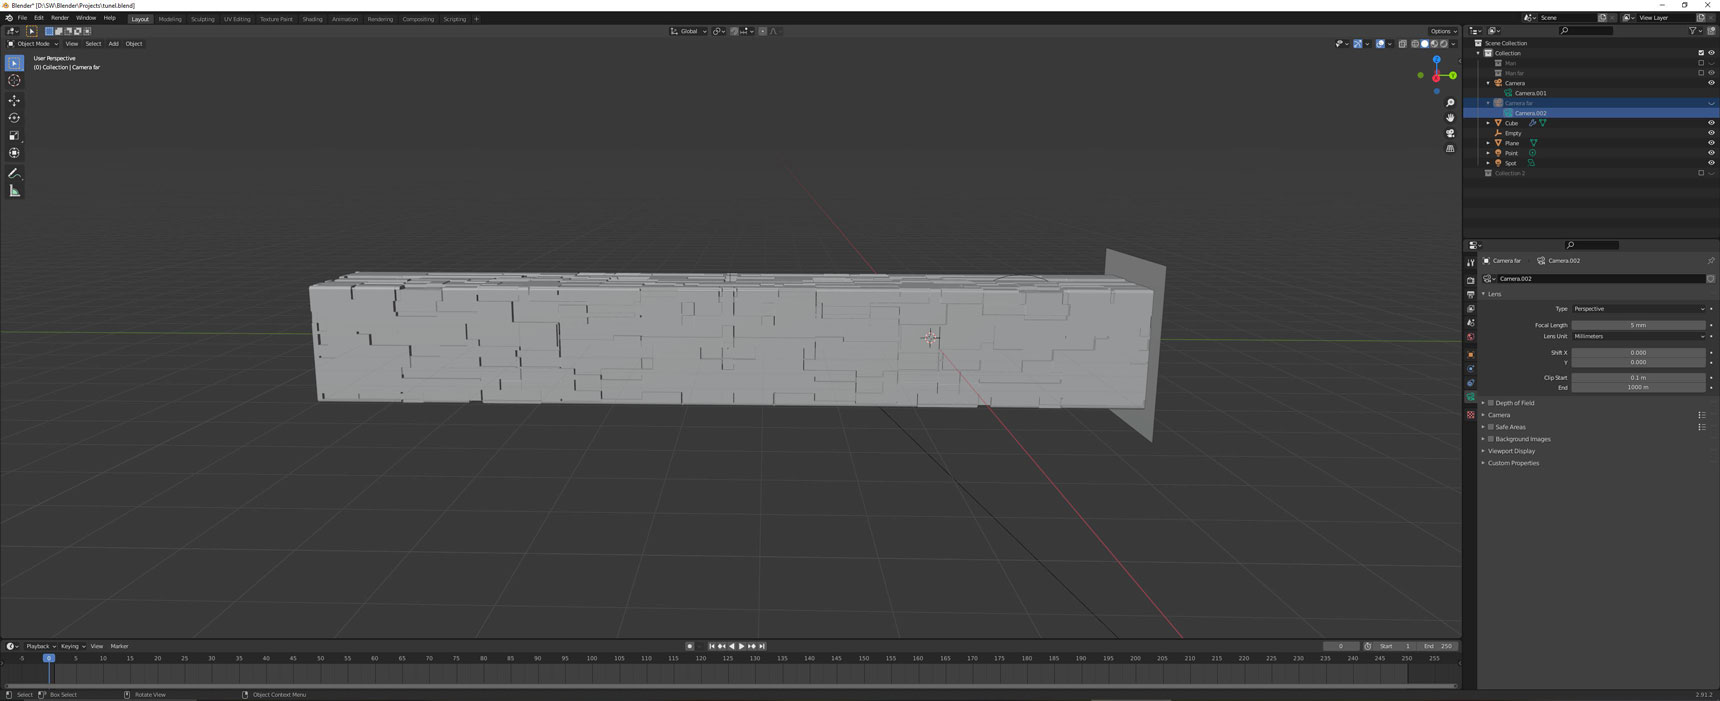
Task: Click the Focal Length value field
Action: [x=1638, y=325]
